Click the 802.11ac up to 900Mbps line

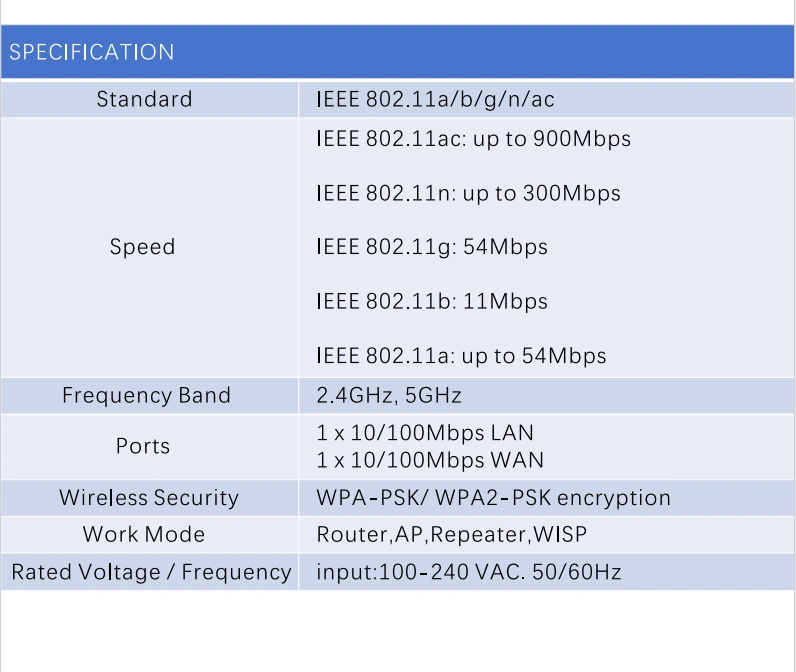click(473, 139)
